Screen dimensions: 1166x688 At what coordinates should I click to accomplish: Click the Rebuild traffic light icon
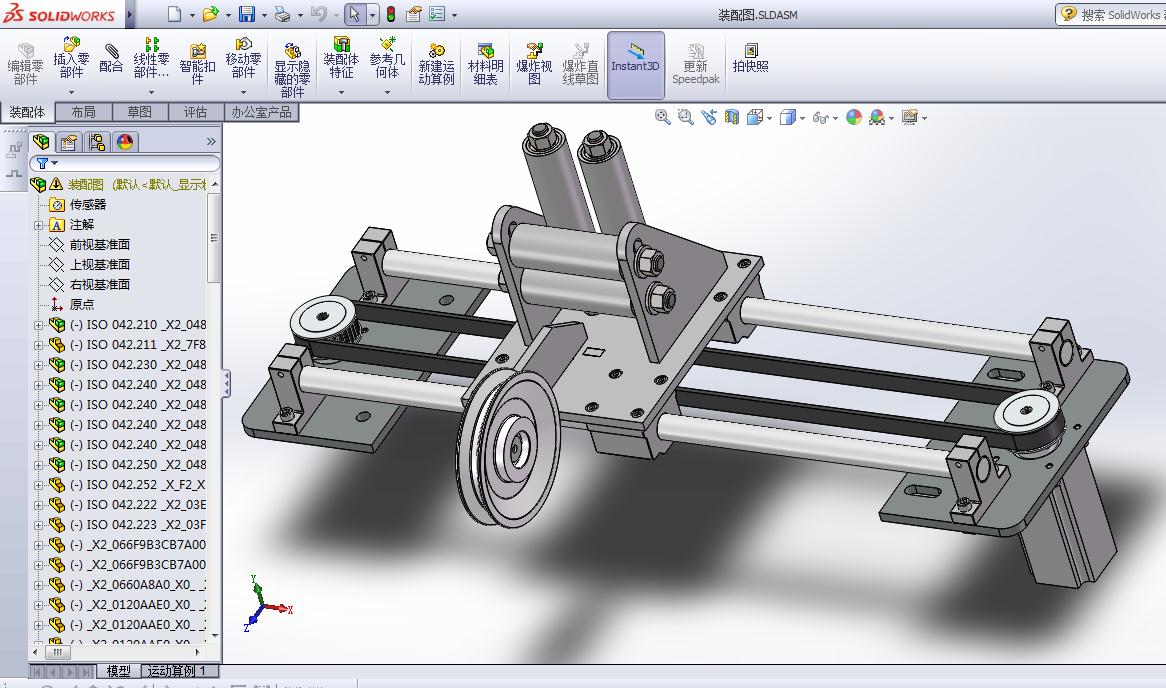(390, 14)
